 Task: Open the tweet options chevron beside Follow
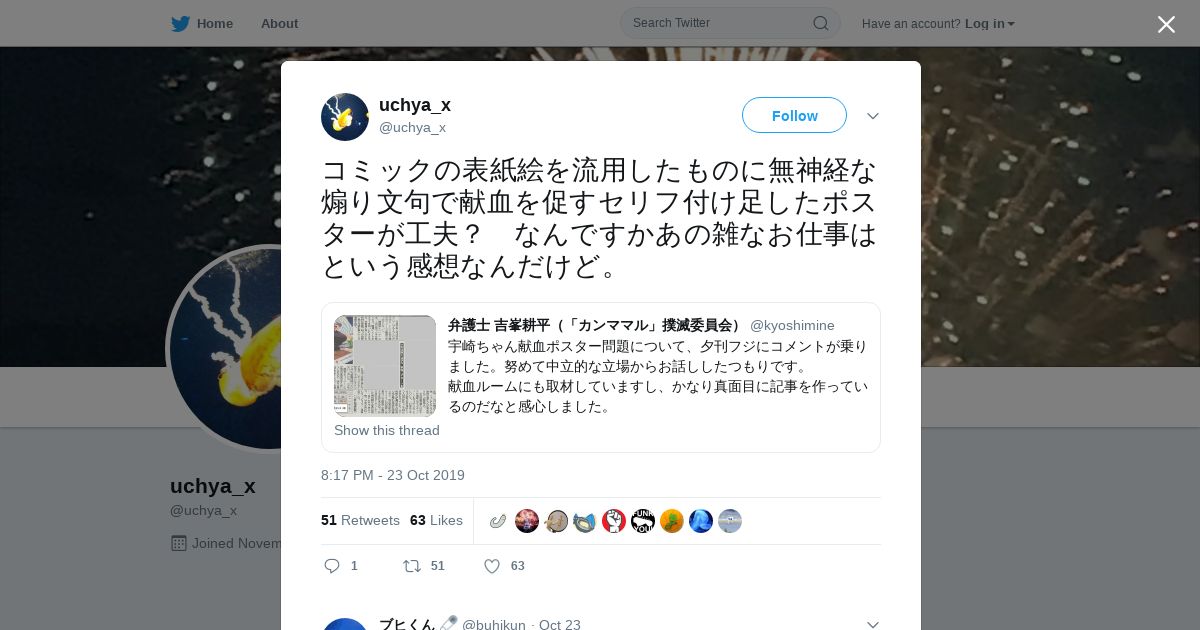pyautogui.click(x=873, y=116)
